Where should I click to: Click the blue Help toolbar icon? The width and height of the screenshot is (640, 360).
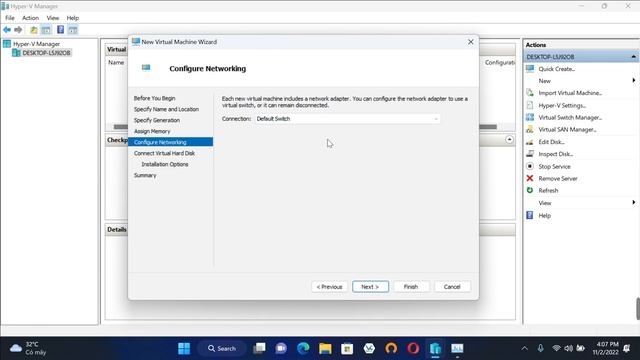[x=60, y=30]
